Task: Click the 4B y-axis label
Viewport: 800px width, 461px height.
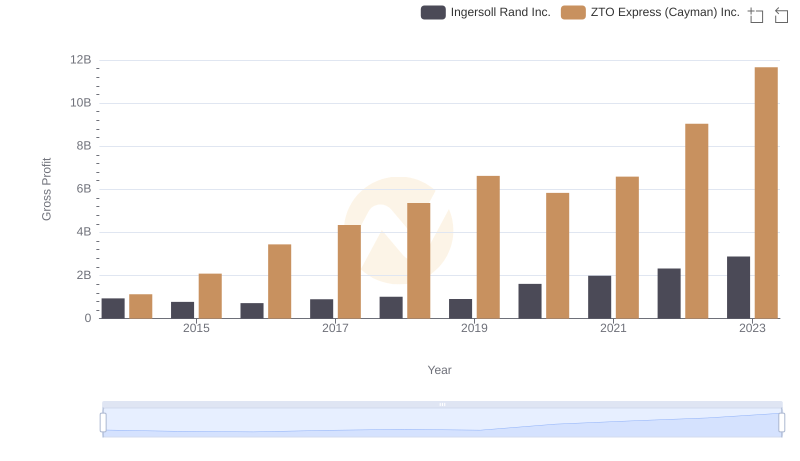Action: tap(84, 232)
